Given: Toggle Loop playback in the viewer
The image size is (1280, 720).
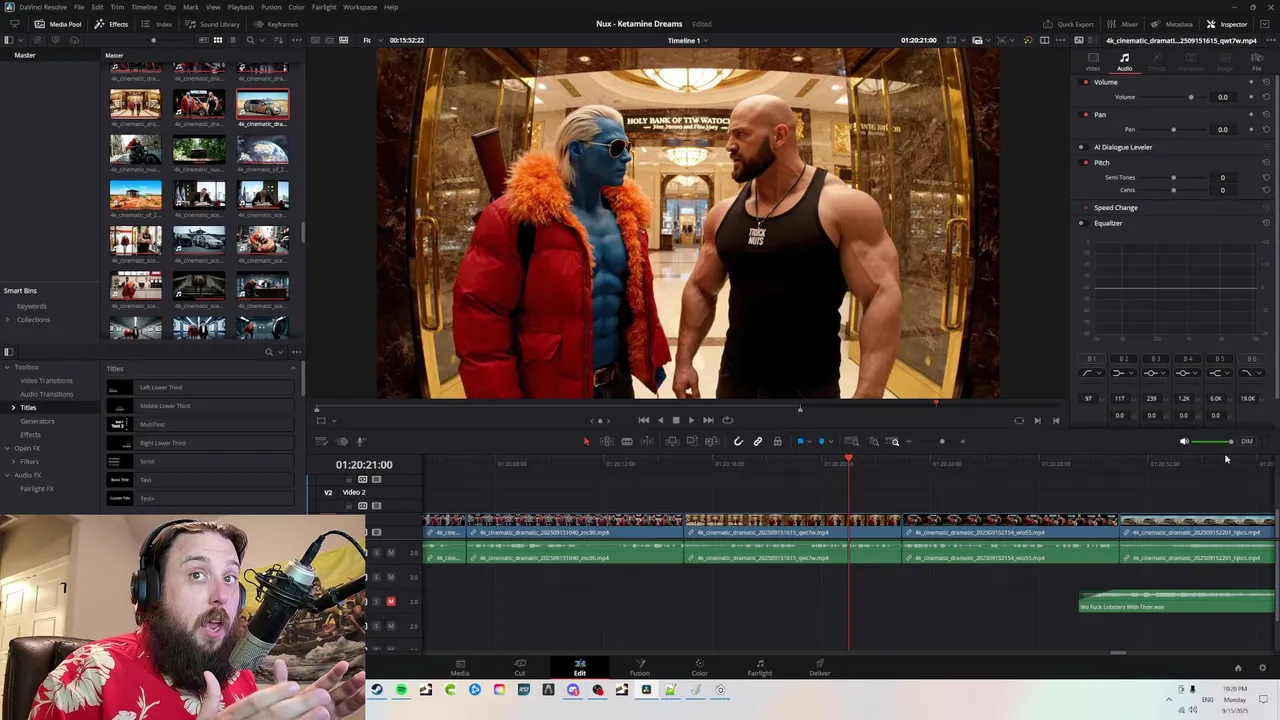Looking at the screenshot, I should tap(728, 420).
